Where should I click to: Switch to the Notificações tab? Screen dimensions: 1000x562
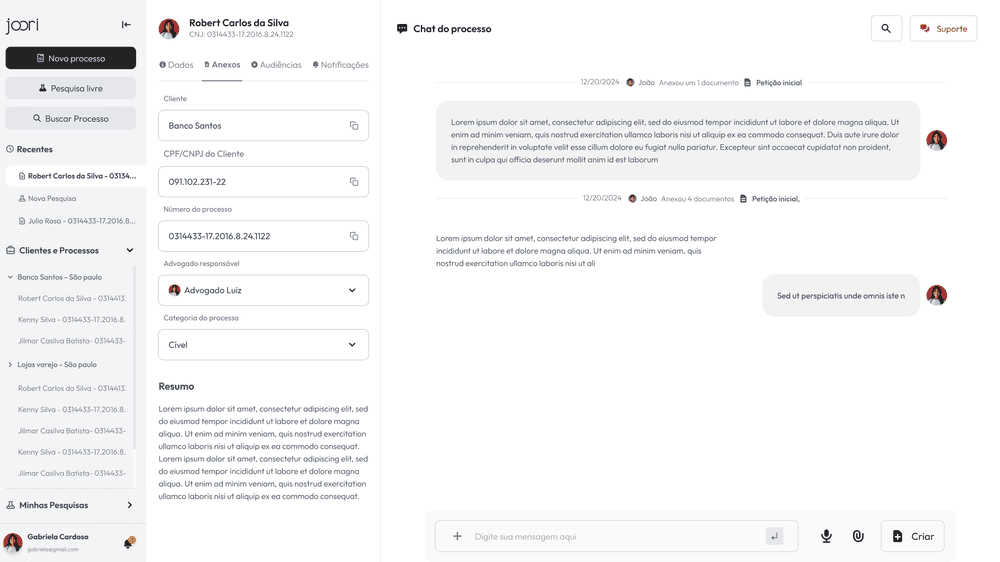coord(341,65)
